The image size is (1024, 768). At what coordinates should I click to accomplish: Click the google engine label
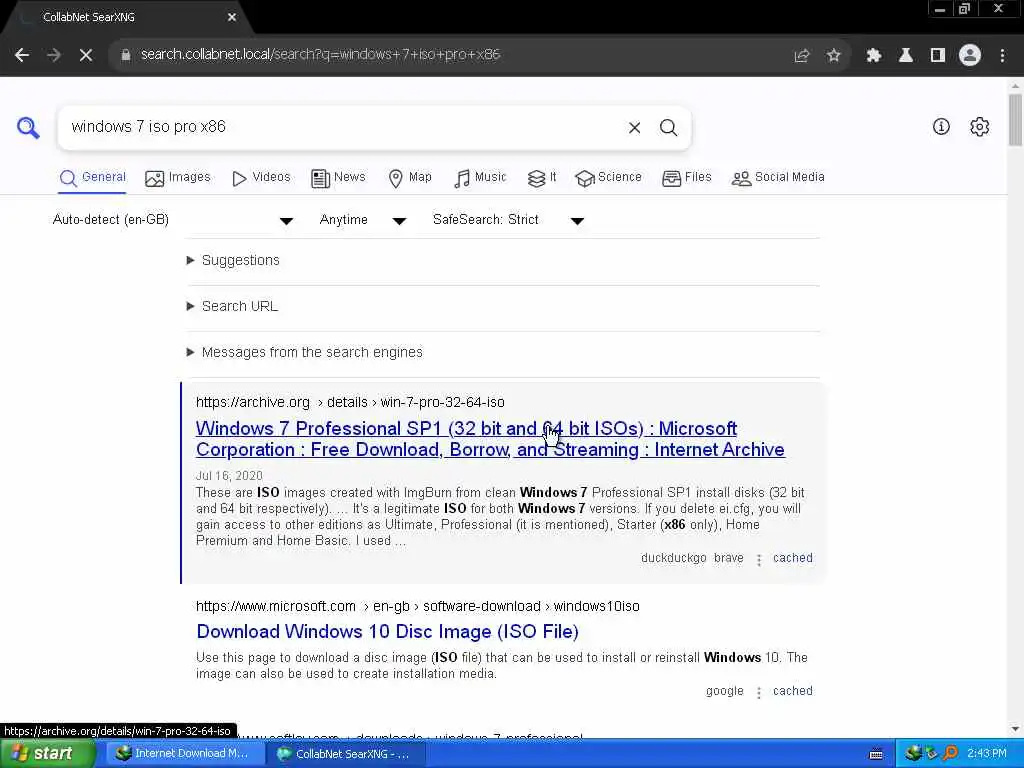pos(725,691)
